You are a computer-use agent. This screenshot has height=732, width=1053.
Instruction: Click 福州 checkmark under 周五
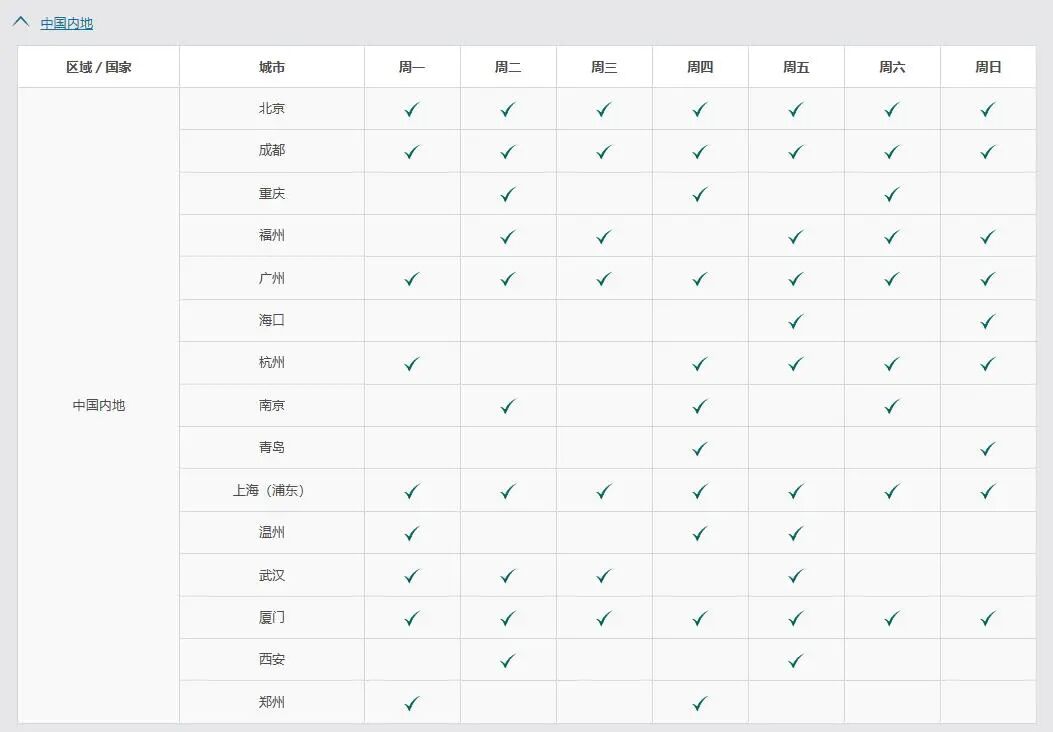tap(796, 237)
